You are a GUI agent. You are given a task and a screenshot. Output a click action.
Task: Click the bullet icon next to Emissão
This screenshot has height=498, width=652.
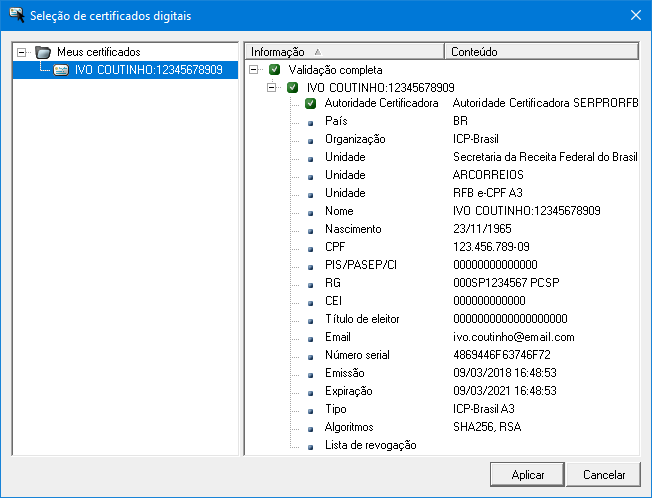click(310, 375)
